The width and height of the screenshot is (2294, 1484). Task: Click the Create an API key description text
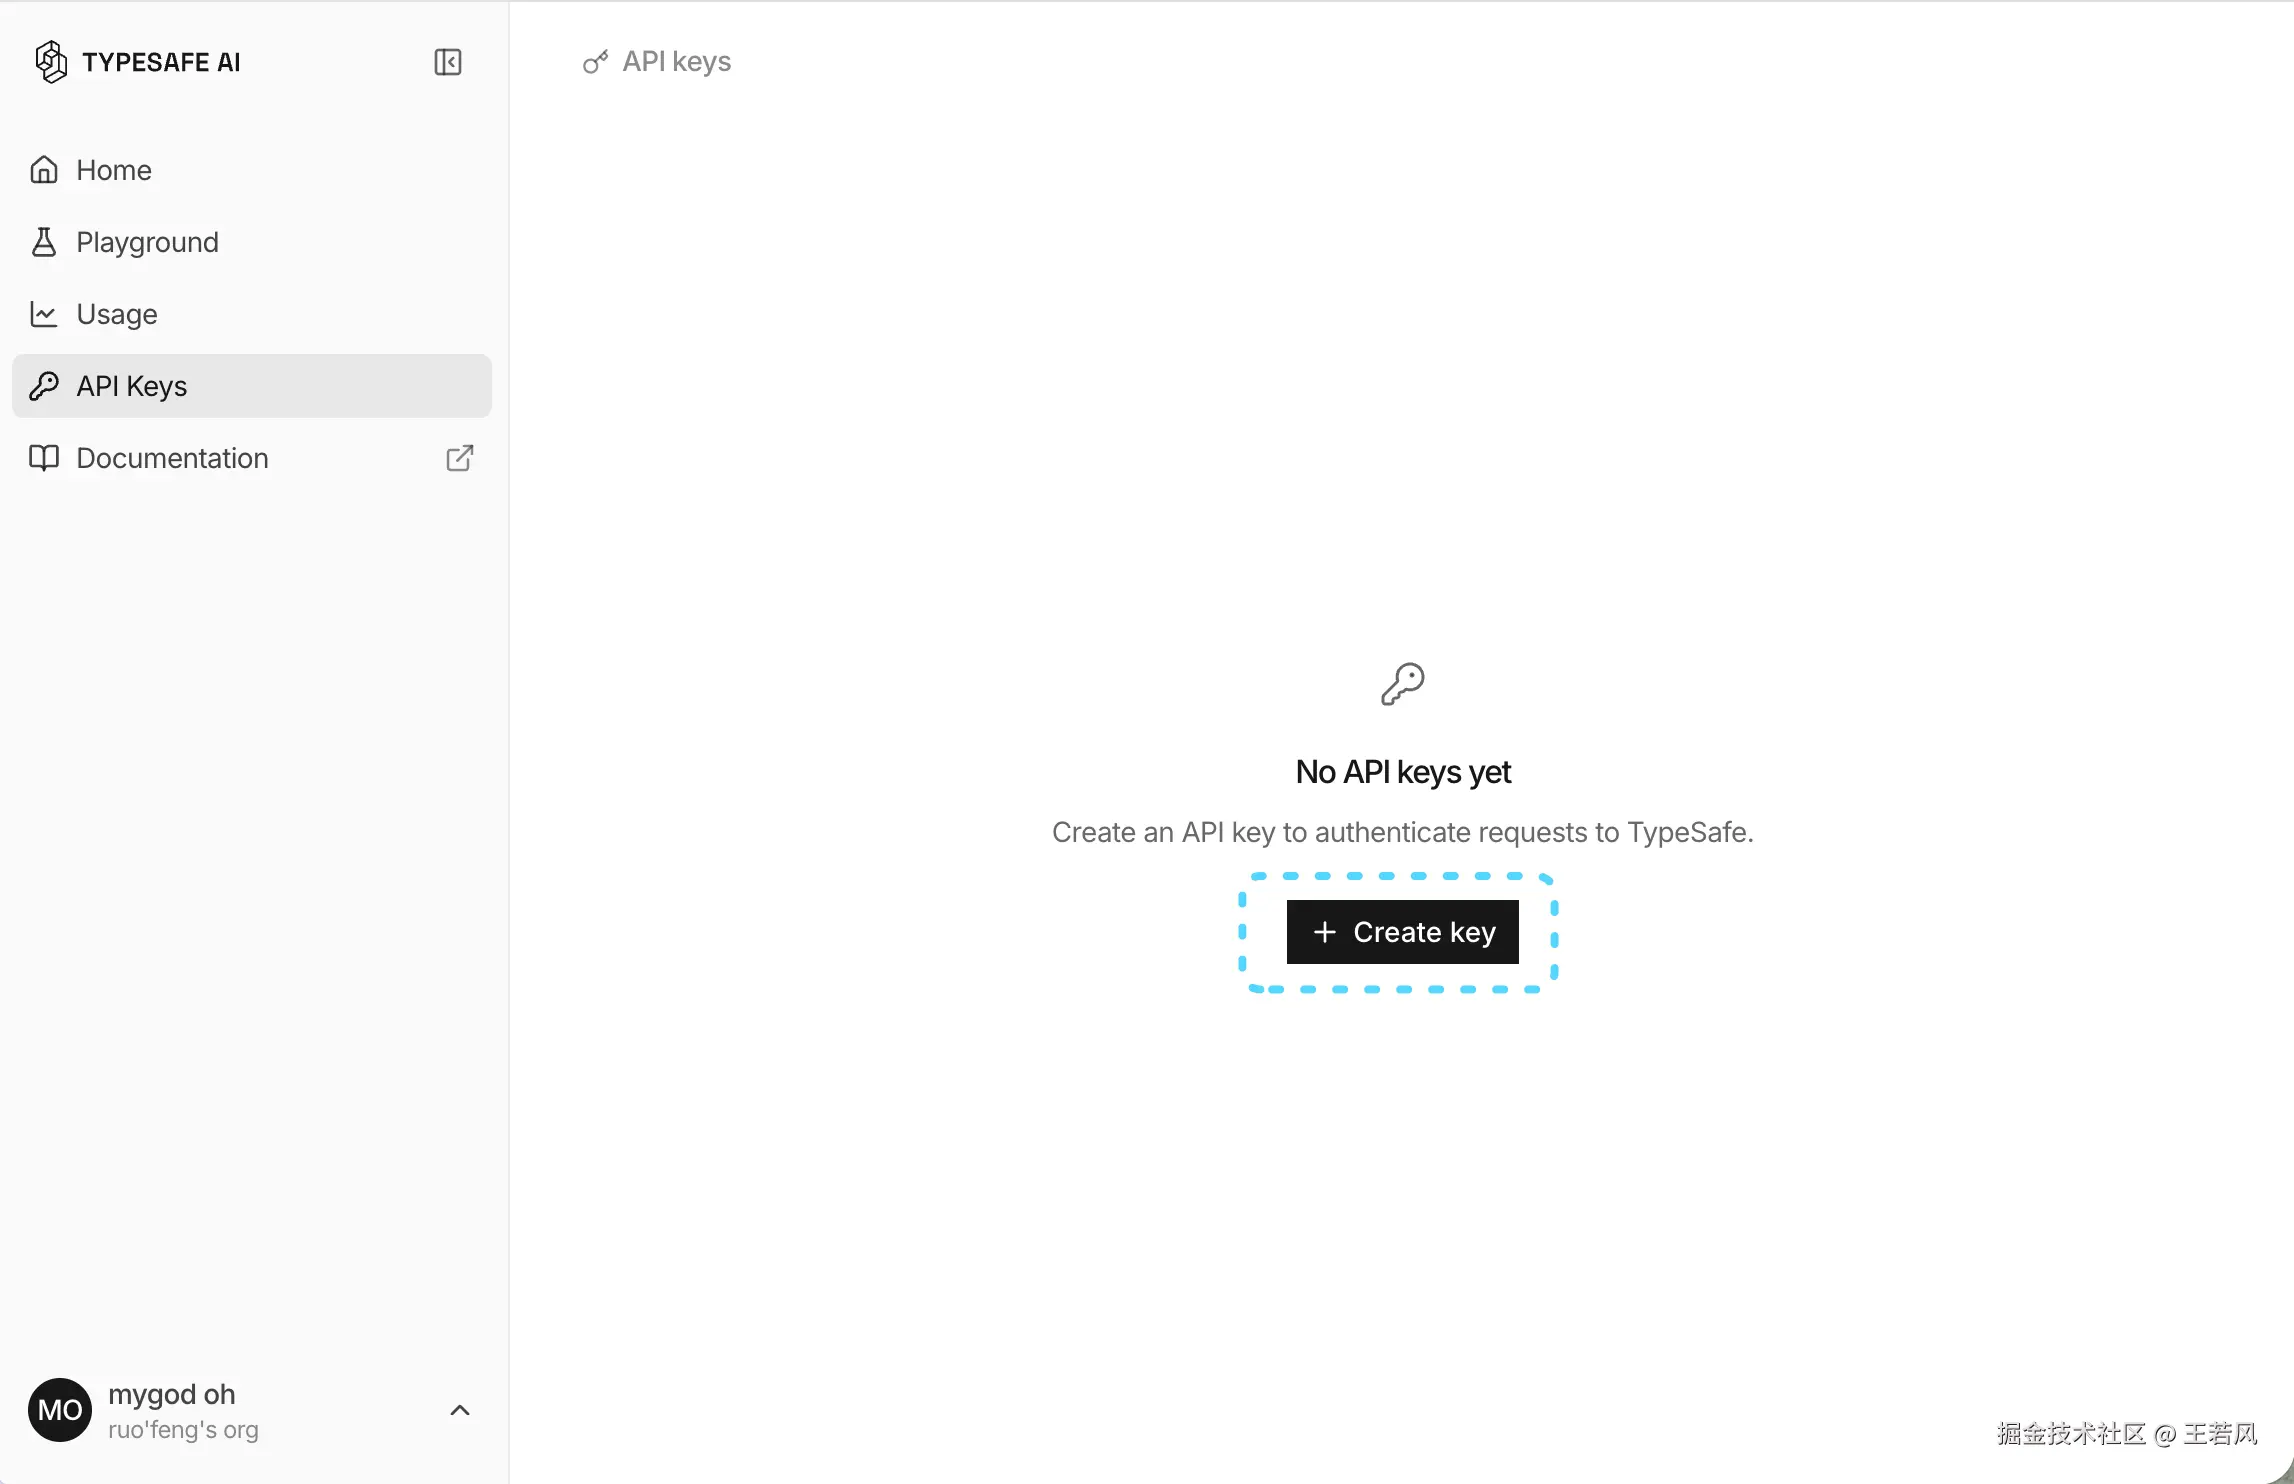1403,832
